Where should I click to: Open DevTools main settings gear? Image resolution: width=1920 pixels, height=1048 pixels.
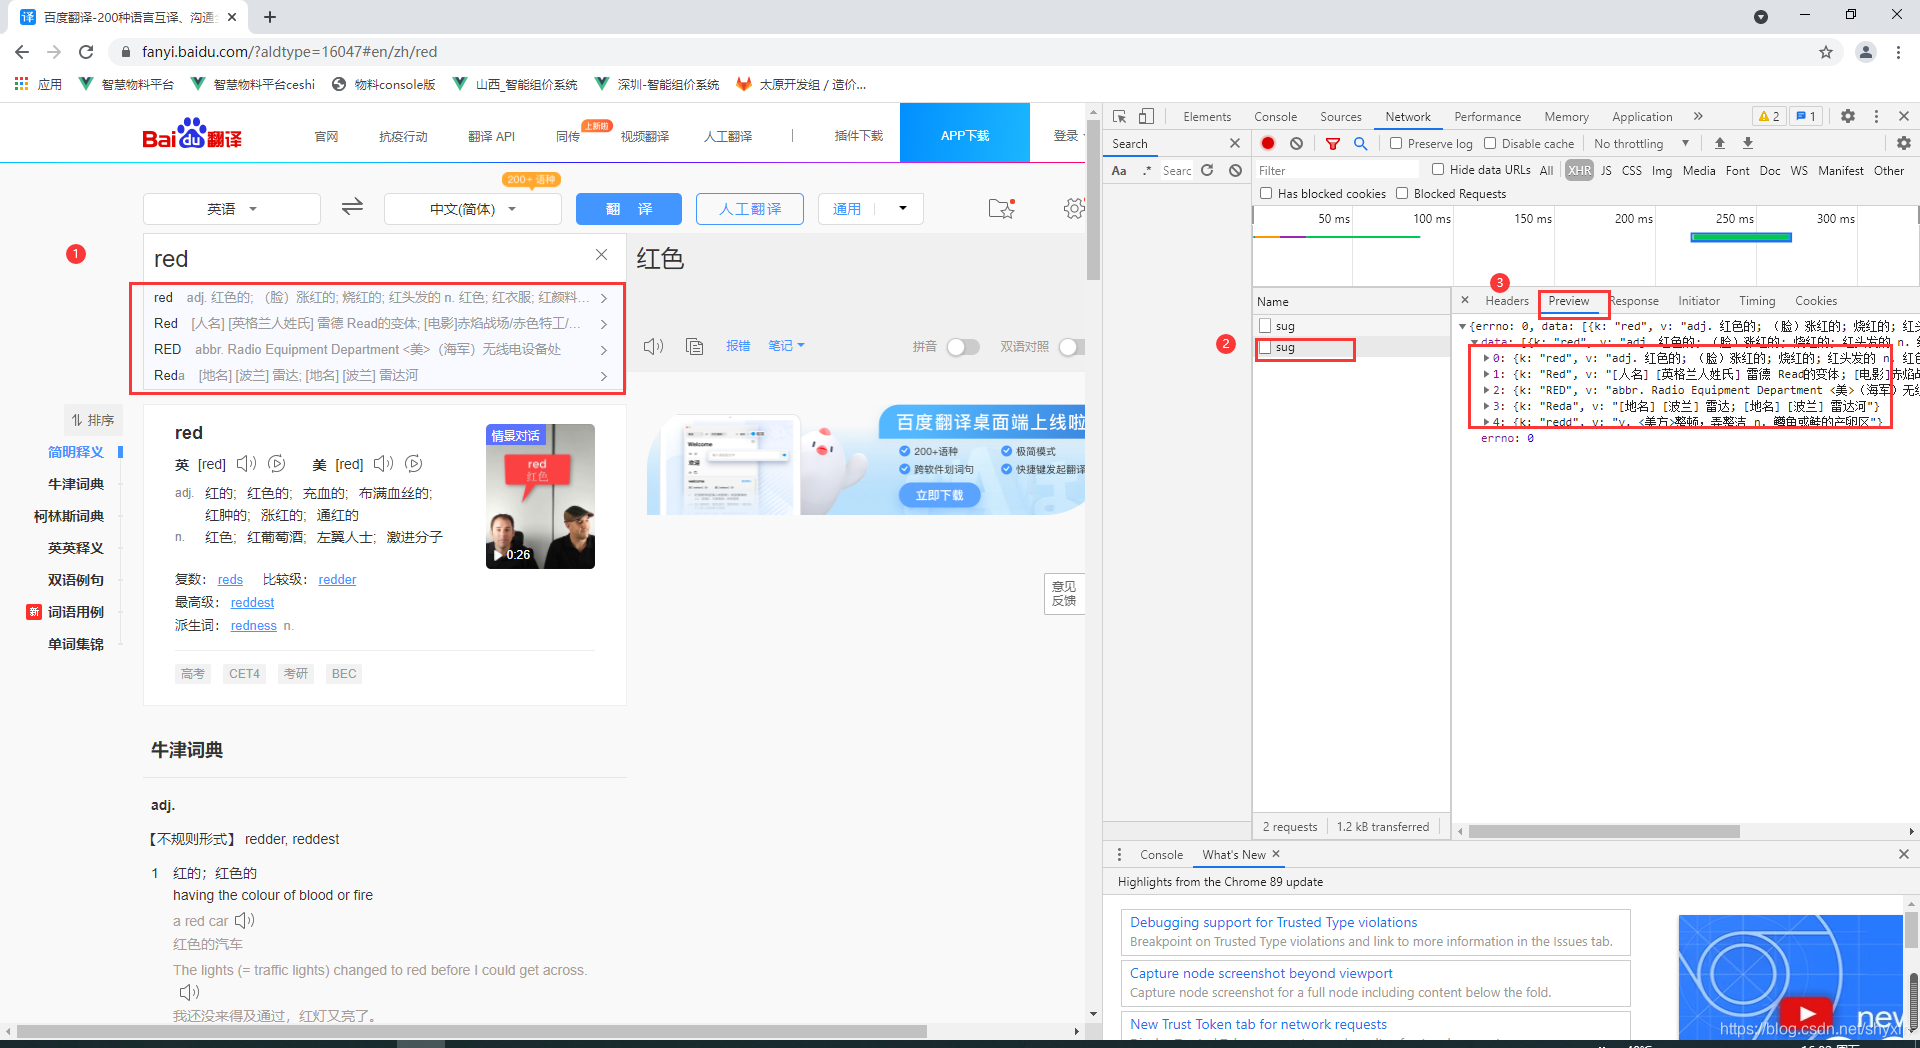(x=1848, y=116)
